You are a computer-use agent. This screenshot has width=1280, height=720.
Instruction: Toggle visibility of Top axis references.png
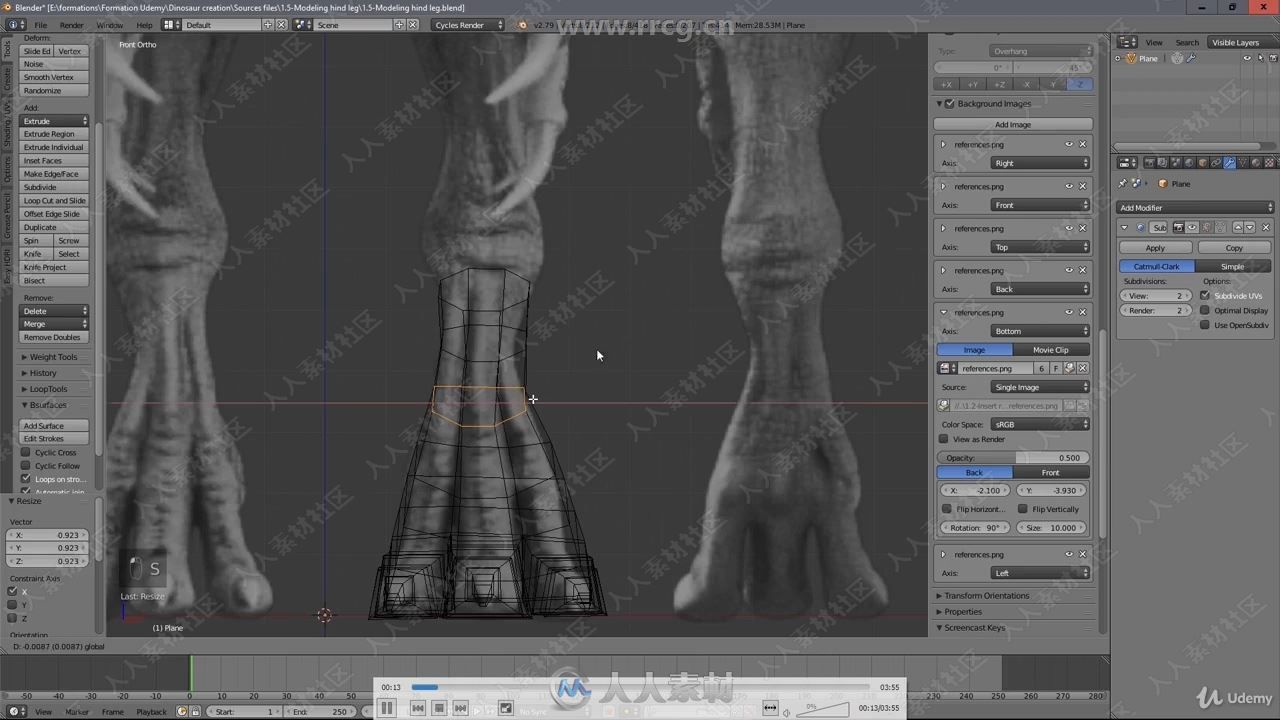coord(1068,228)
